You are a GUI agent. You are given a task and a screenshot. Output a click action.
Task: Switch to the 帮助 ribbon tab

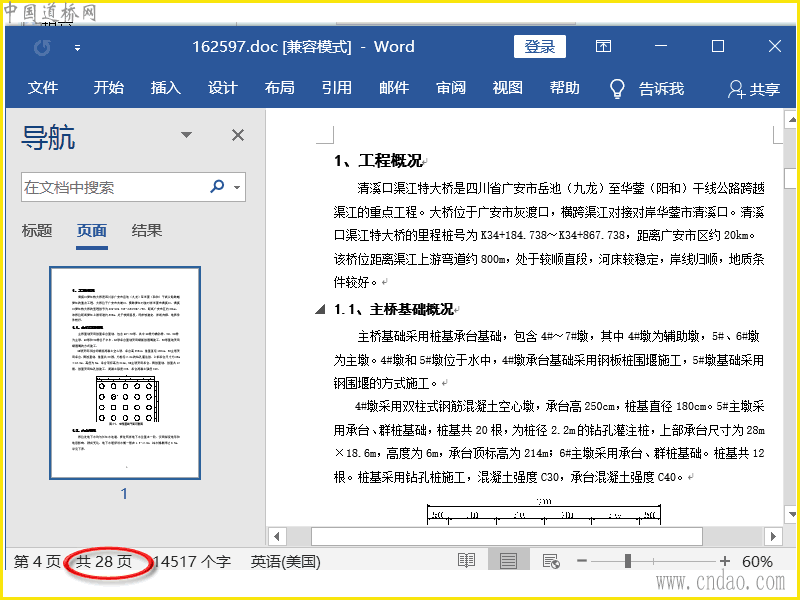(565, 88)
